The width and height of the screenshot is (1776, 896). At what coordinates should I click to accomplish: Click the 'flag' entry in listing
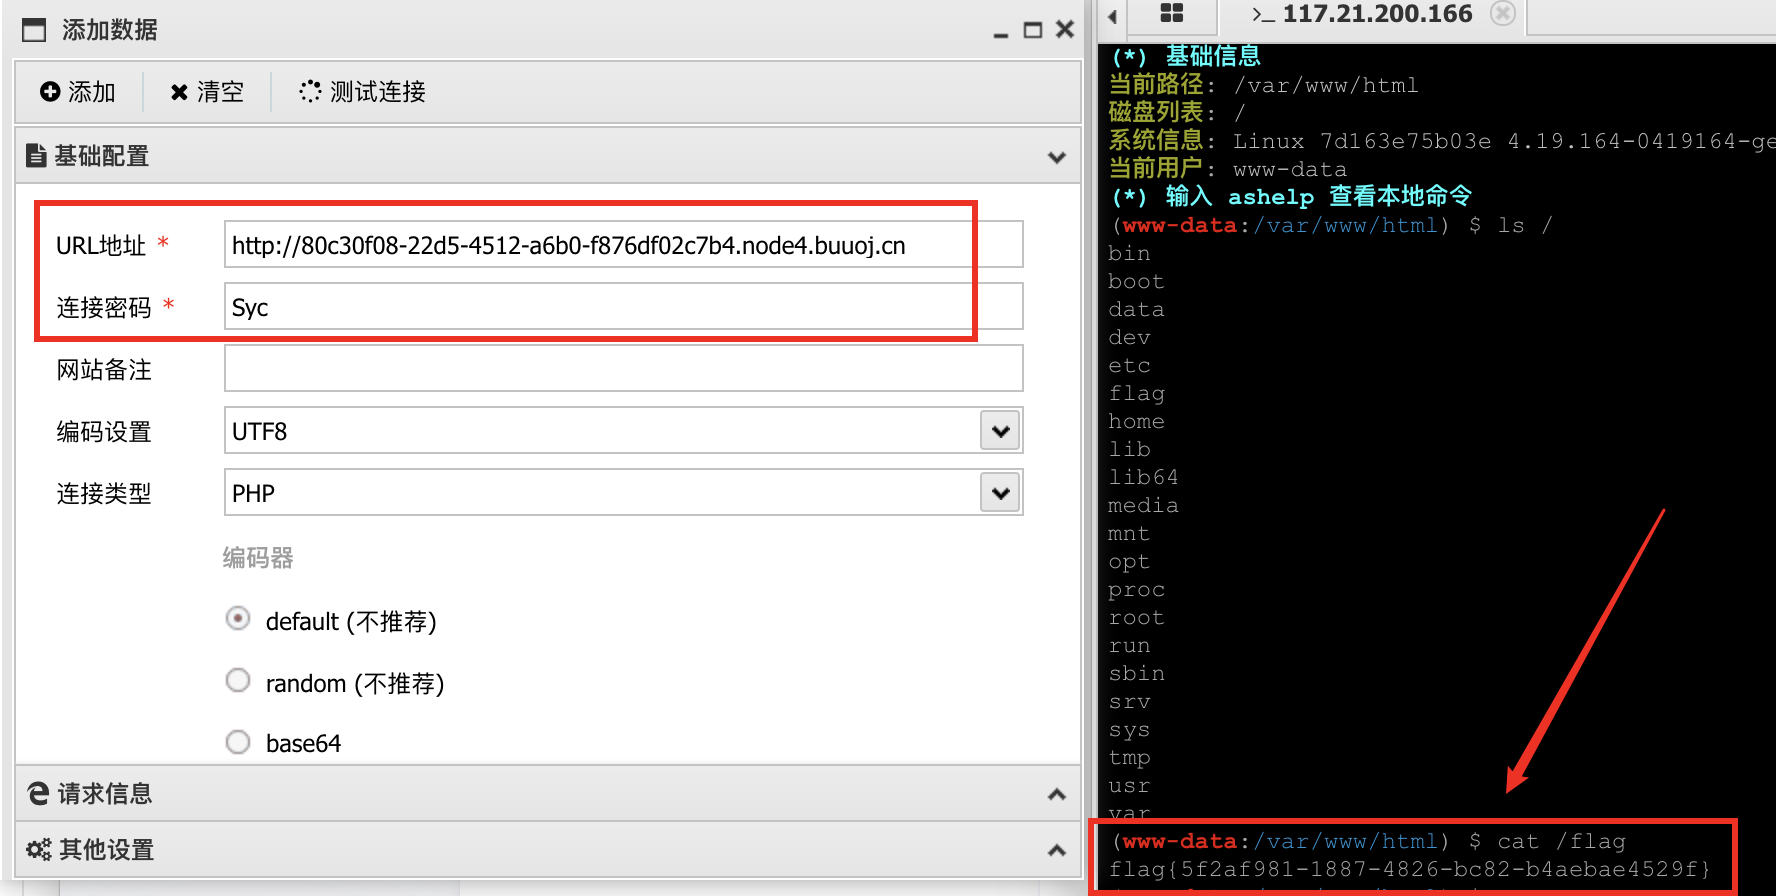click(x=1136, y=394)
